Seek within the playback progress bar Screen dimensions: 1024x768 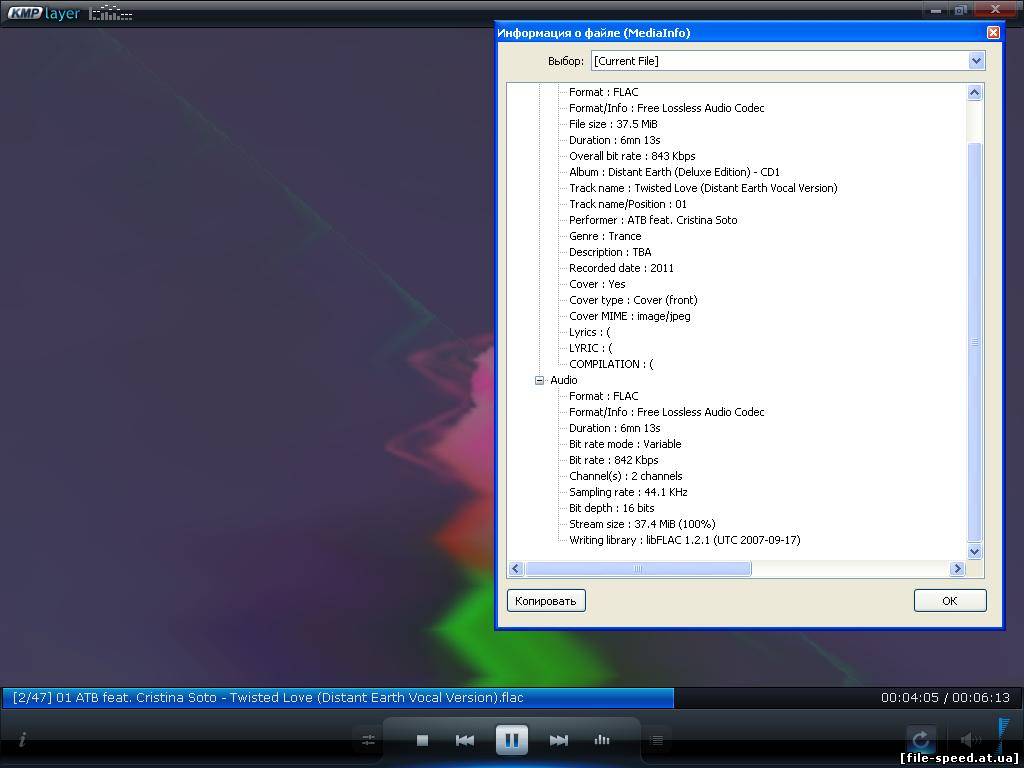pyautogui.click(x=400, y=697)
